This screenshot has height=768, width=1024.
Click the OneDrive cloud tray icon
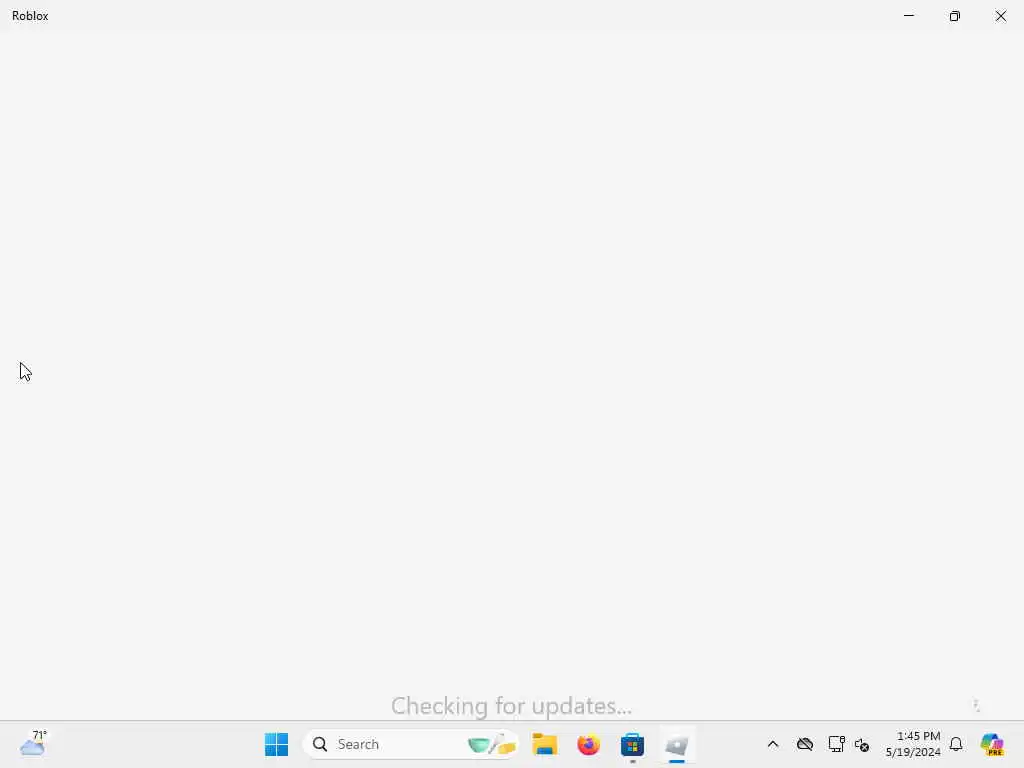click(805, 744)
